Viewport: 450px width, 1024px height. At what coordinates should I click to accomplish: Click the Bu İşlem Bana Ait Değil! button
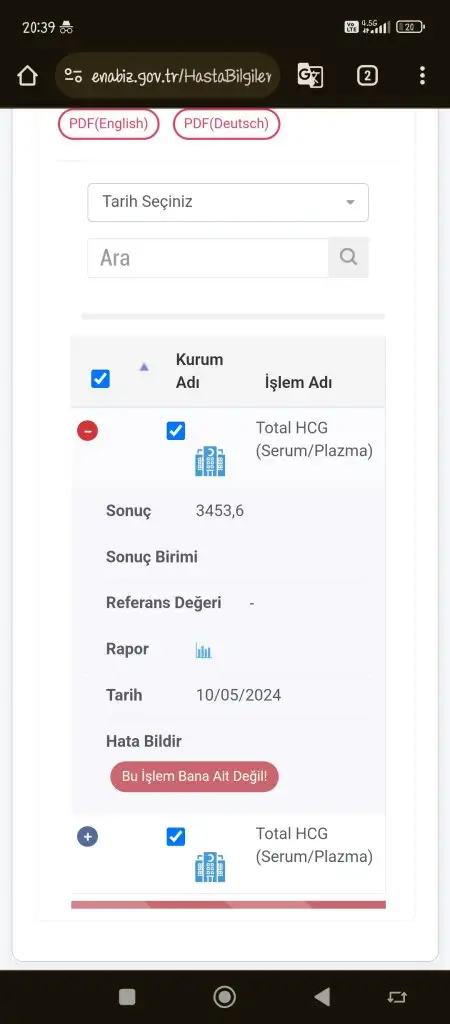195,777
